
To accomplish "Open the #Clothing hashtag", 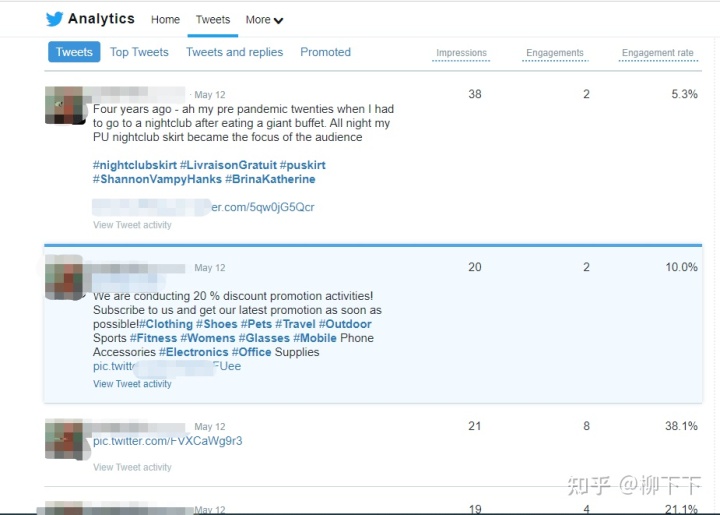I will 166,324.
